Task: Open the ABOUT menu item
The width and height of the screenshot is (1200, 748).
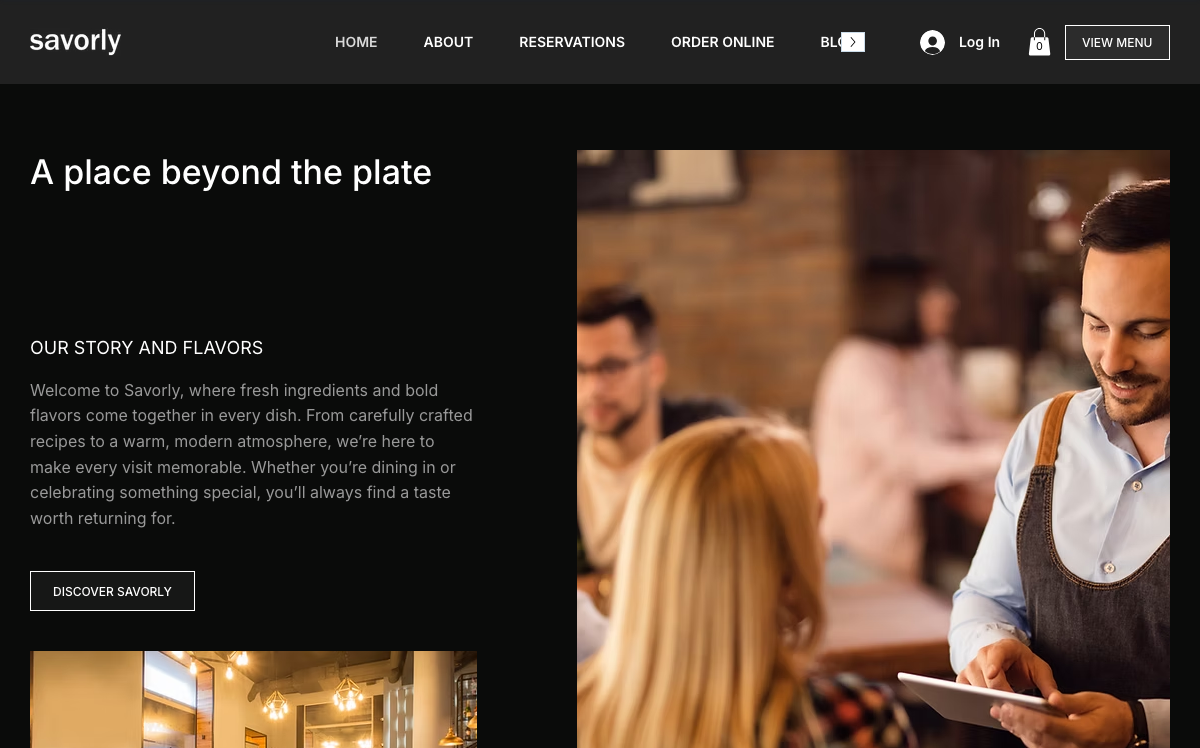Action: click(448, 42)
